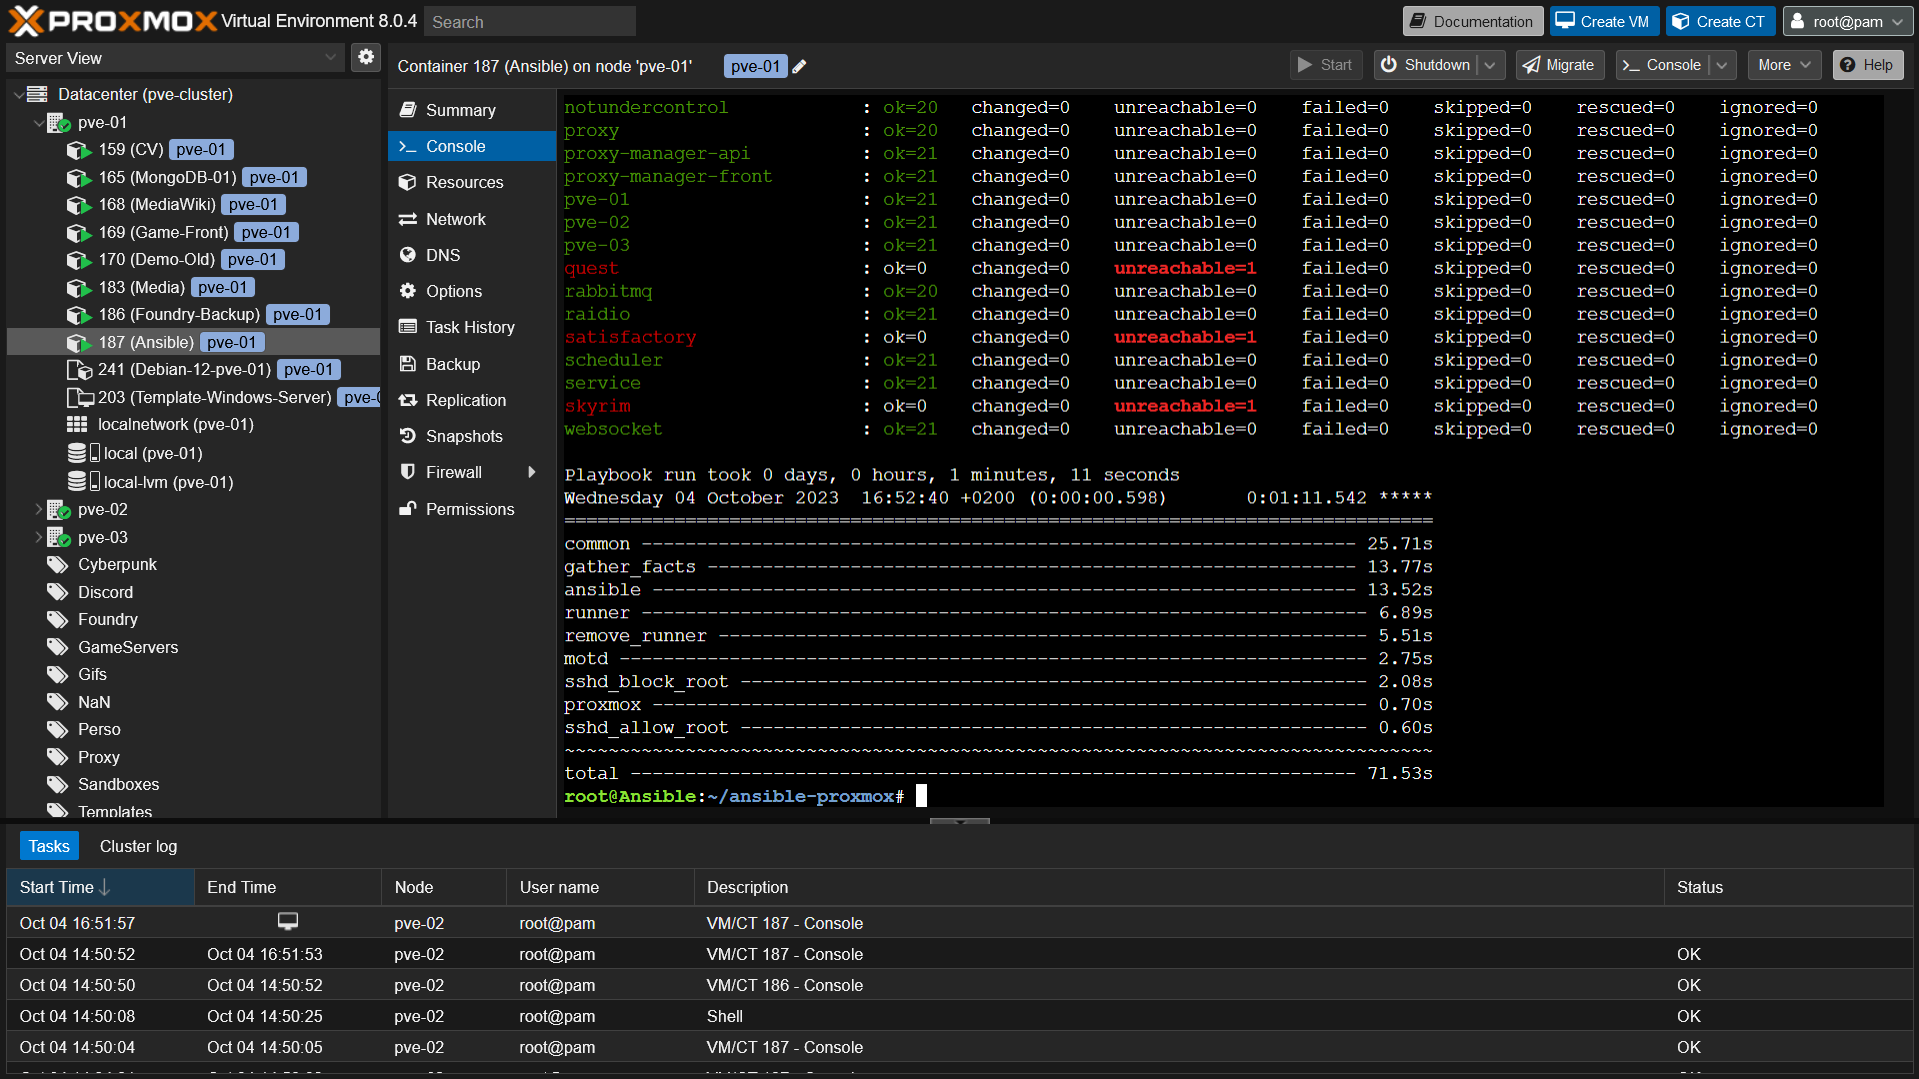Open the Snapshots section
The width and height of the screenshot is (1919, 1079).
[471, 436]
